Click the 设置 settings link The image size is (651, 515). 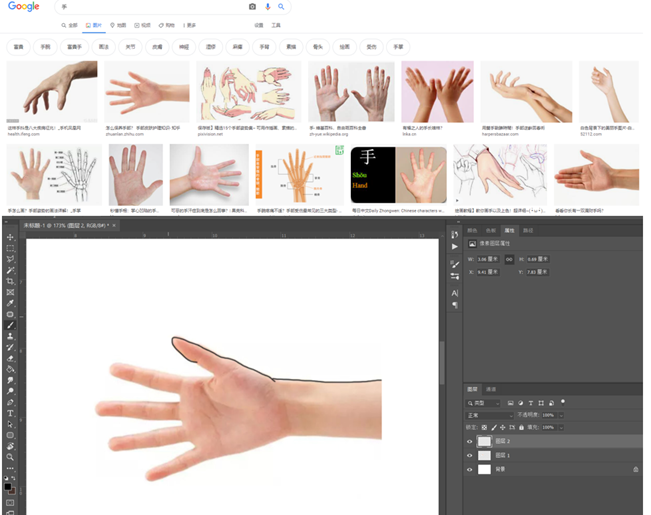[x=259, y=25]
